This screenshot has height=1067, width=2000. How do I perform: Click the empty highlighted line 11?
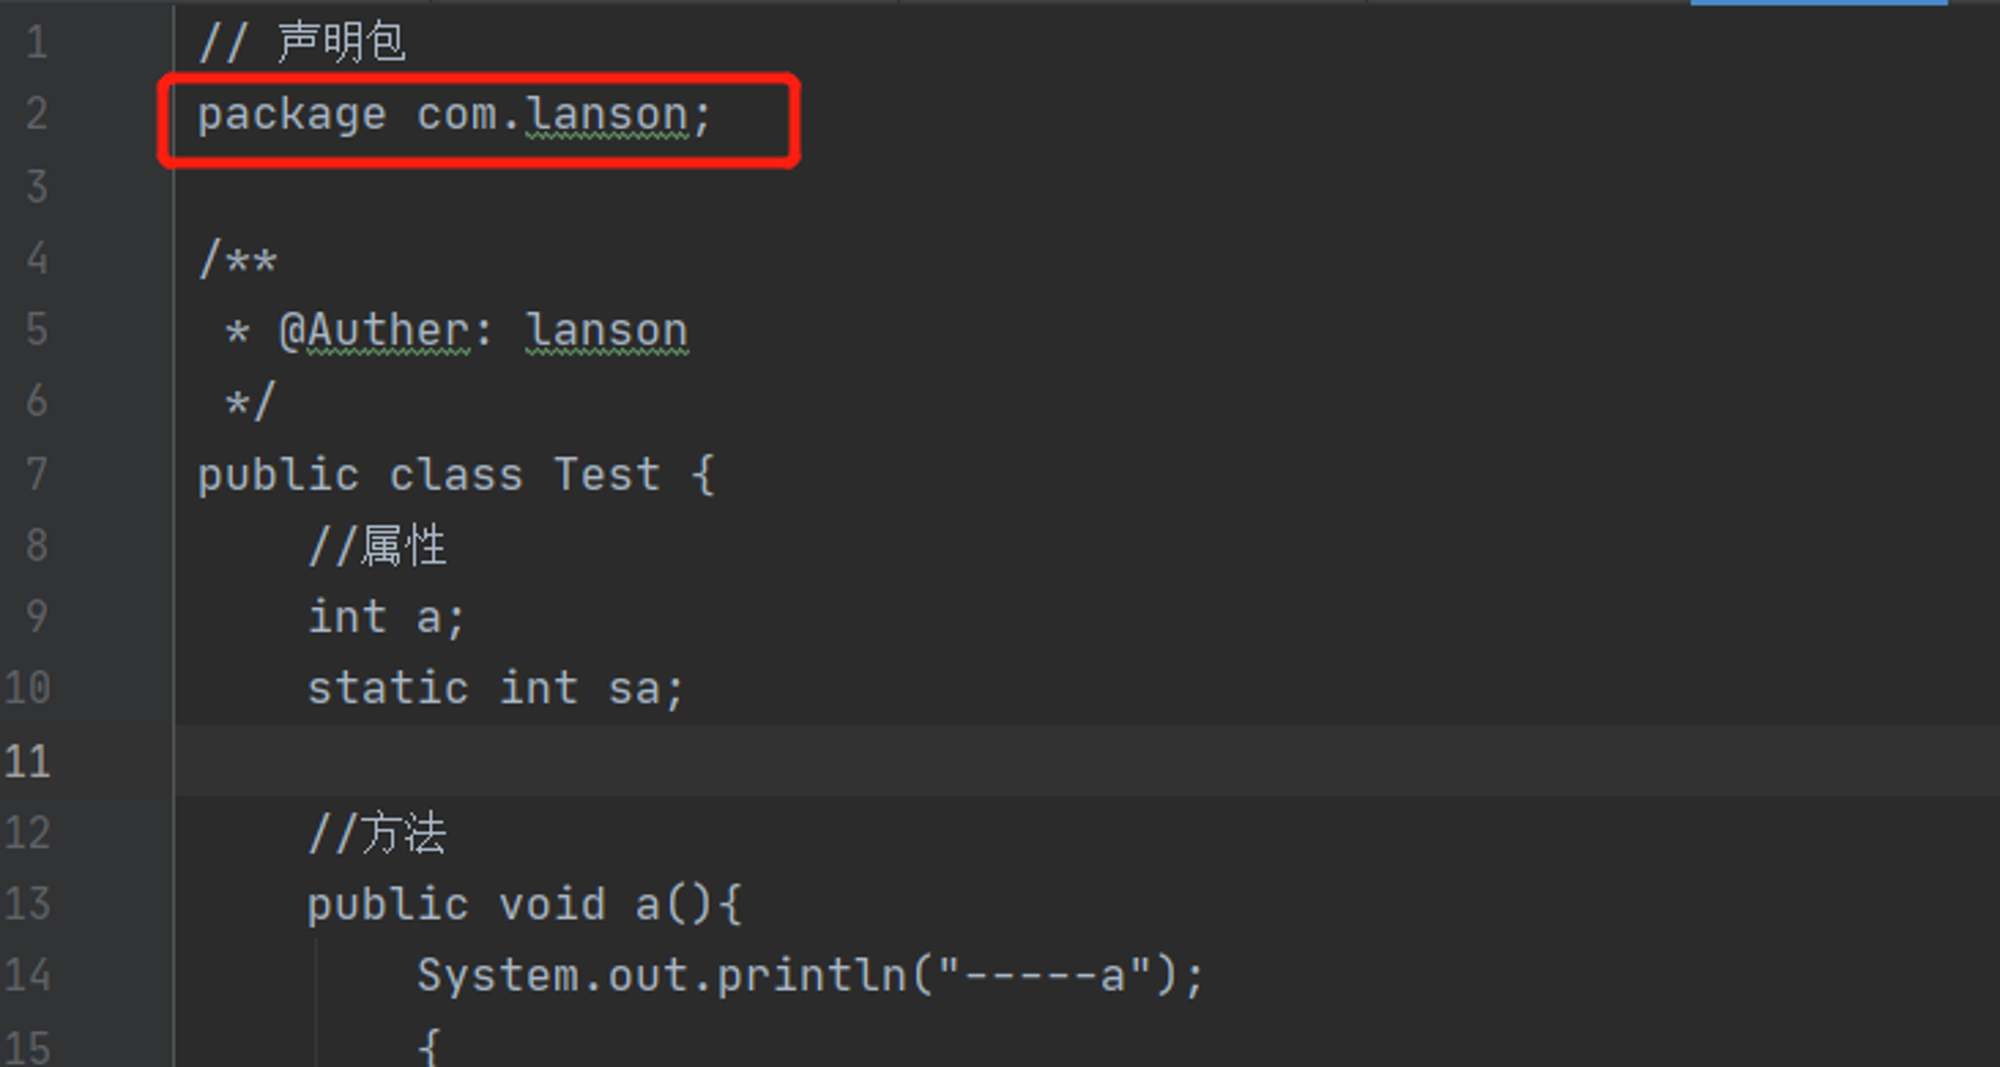1087,761
